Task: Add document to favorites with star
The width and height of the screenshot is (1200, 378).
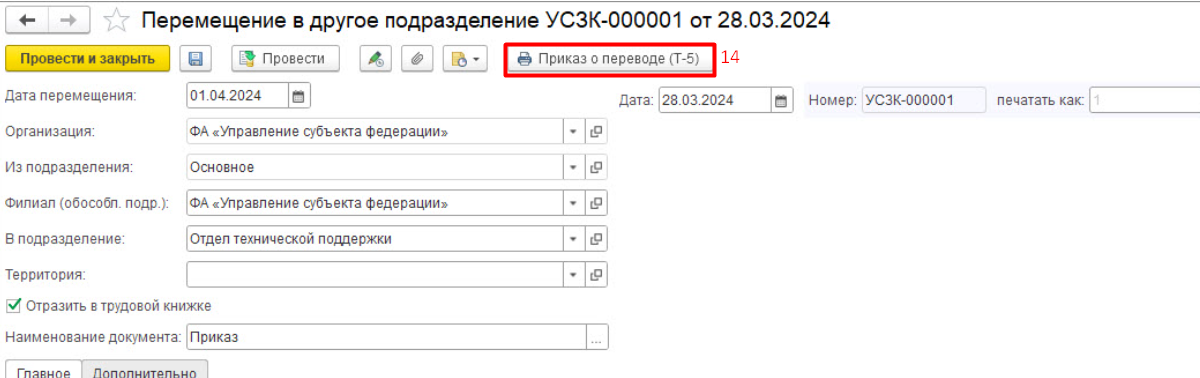Action: click(x=116, y=19)
